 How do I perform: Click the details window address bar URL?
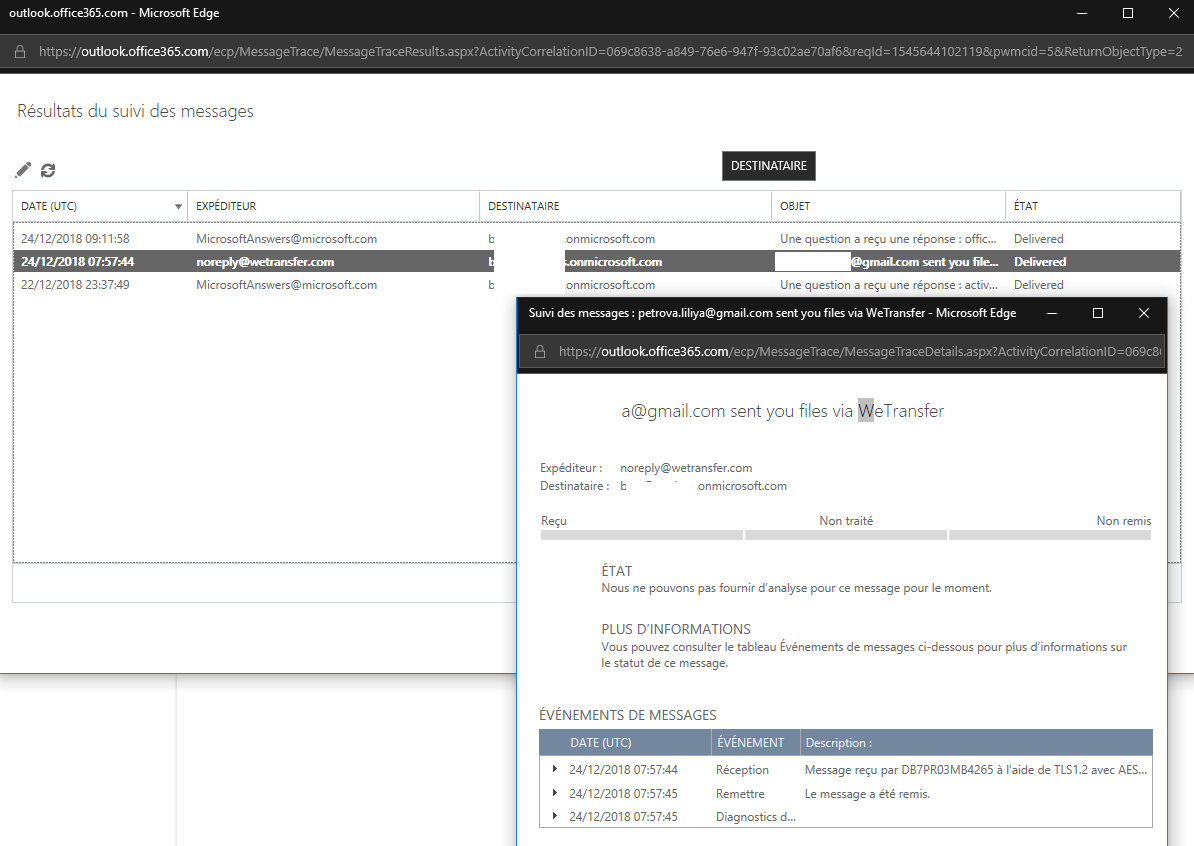pos(860,352)
